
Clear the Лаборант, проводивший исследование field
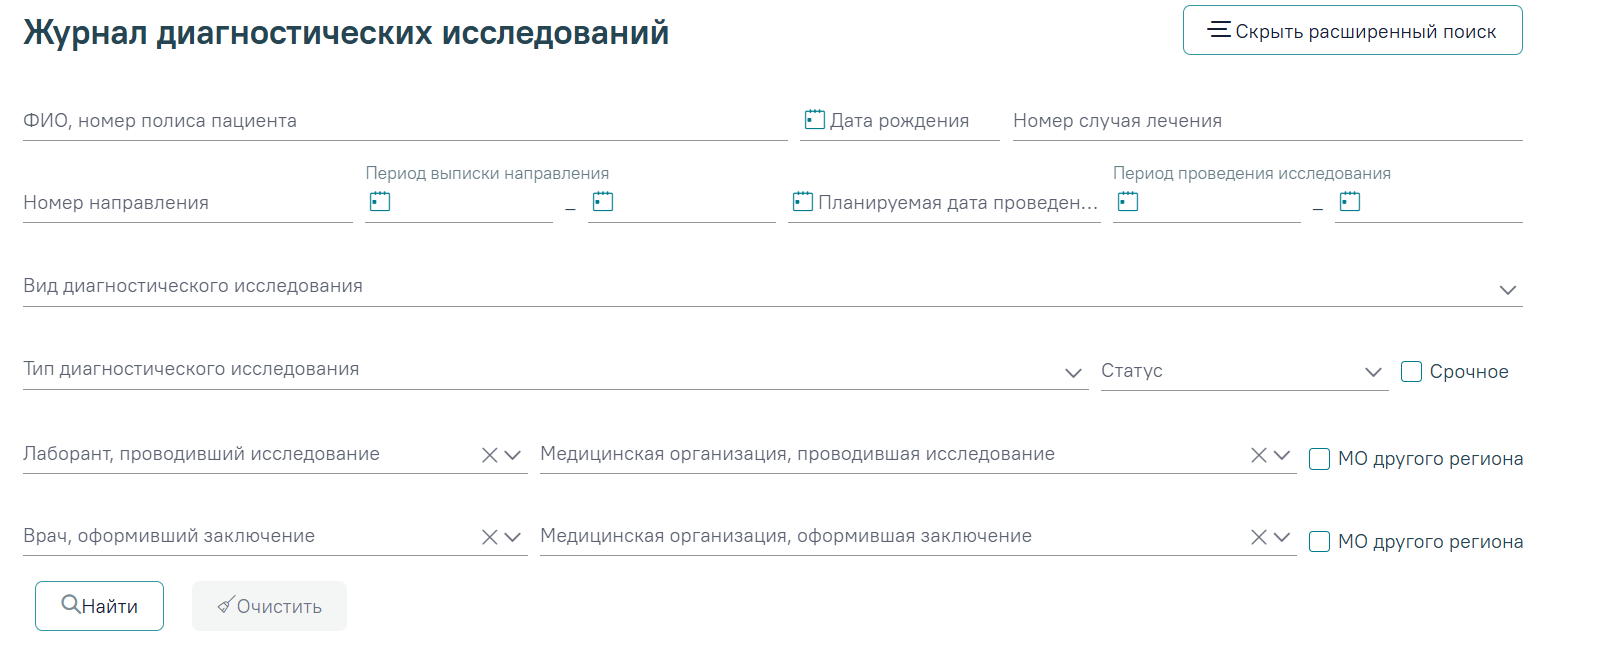490,455
